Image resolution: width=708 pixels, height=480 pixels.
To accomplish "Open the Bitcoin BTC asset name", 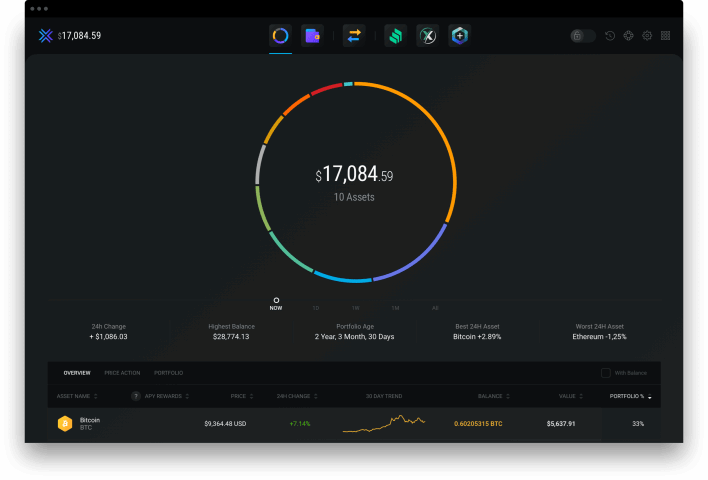I will (90, 424).
